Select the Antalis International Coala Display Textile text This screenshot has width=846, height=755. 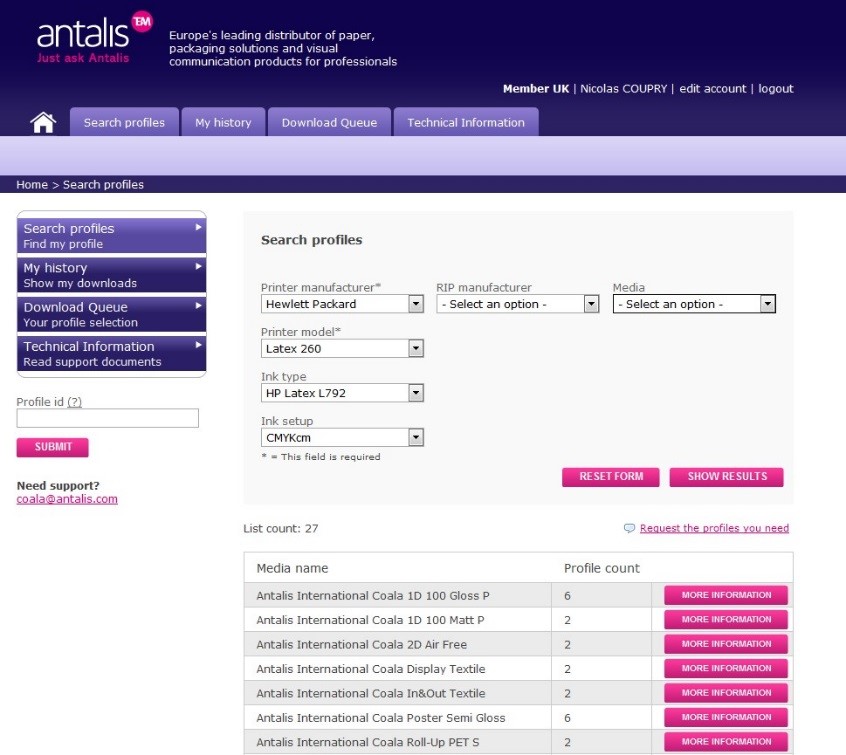coord(371,669)
